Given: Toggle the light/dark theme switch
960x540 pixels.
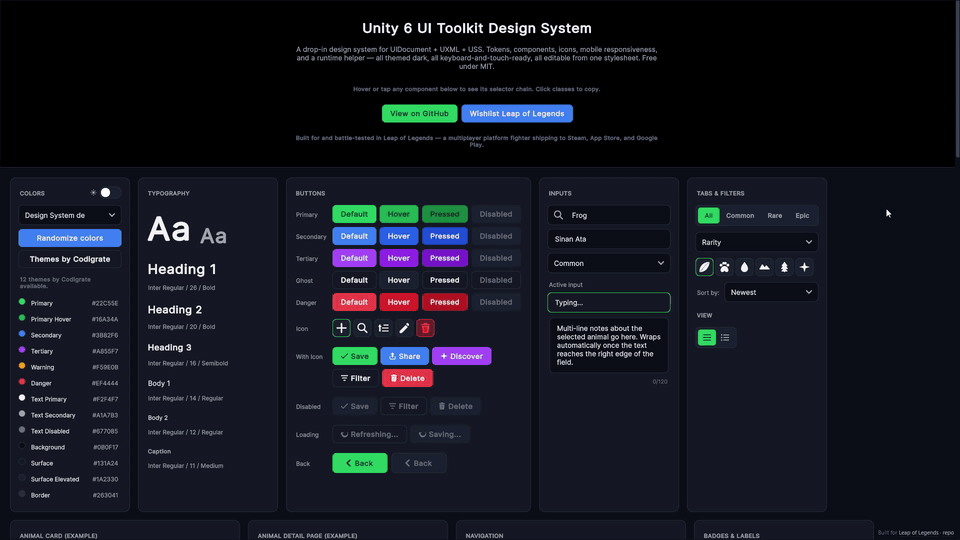Looking at the screenshot, I should [110, 192].
